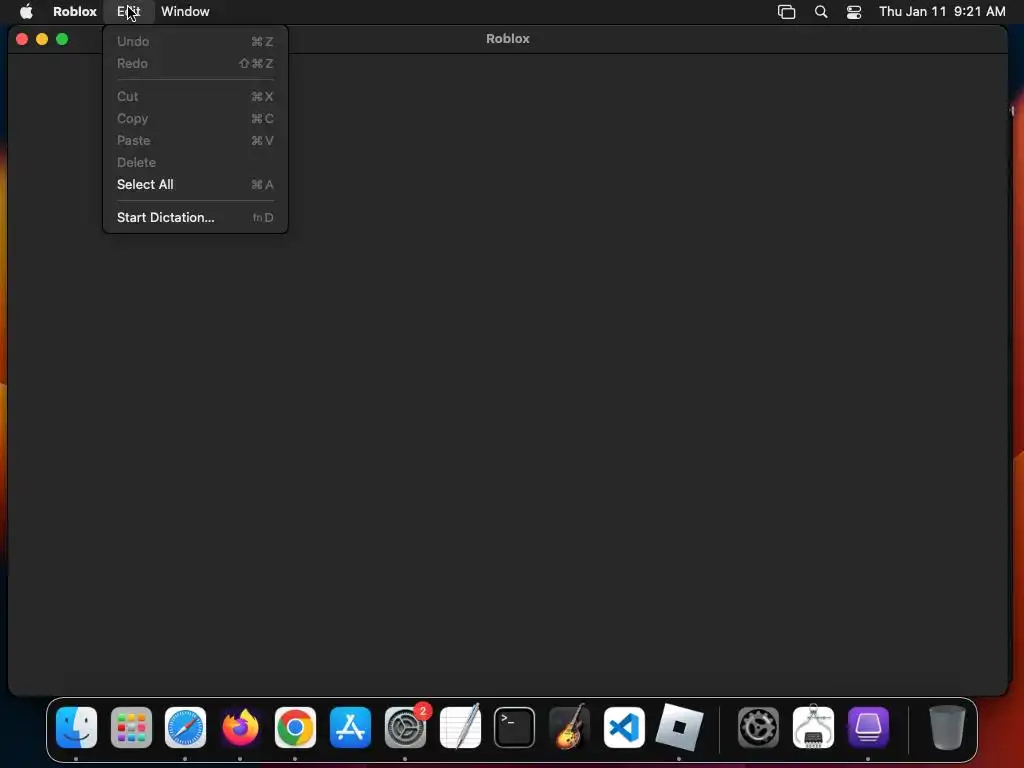
Task: Click the Cut menu entry
Action: [195, 96]
